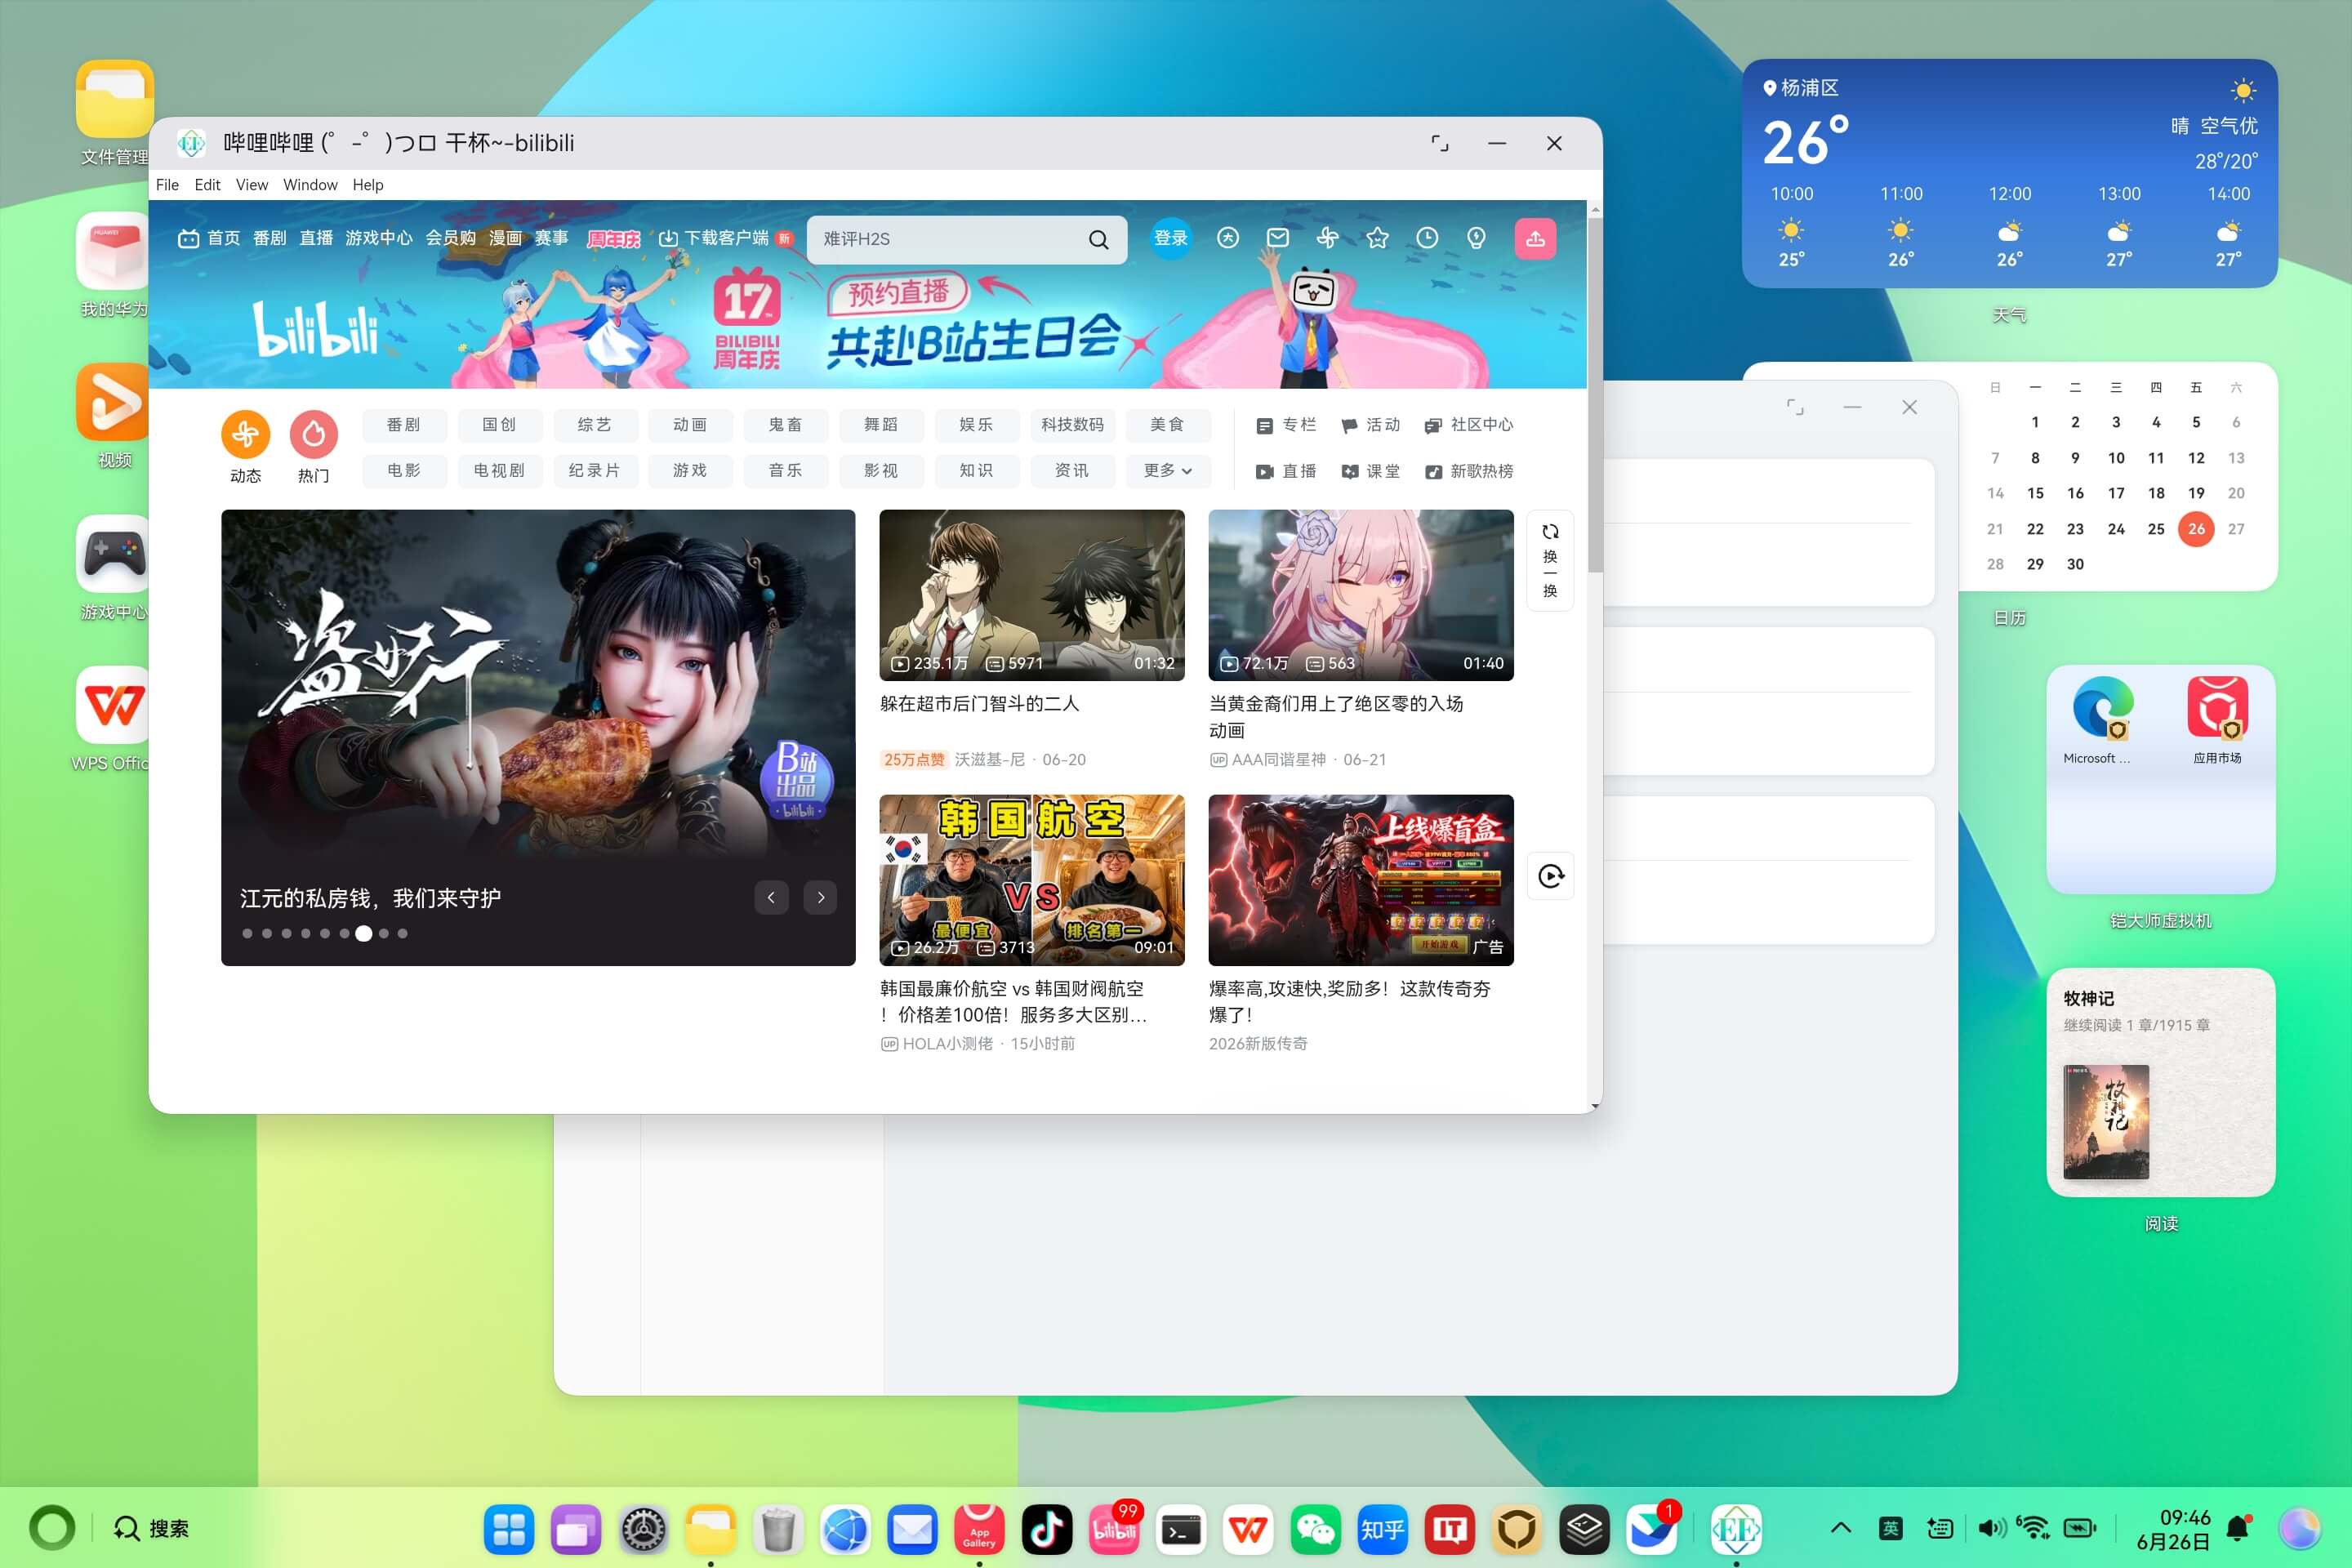Open the Zhihu app in the dock

click(1382, 1528)
